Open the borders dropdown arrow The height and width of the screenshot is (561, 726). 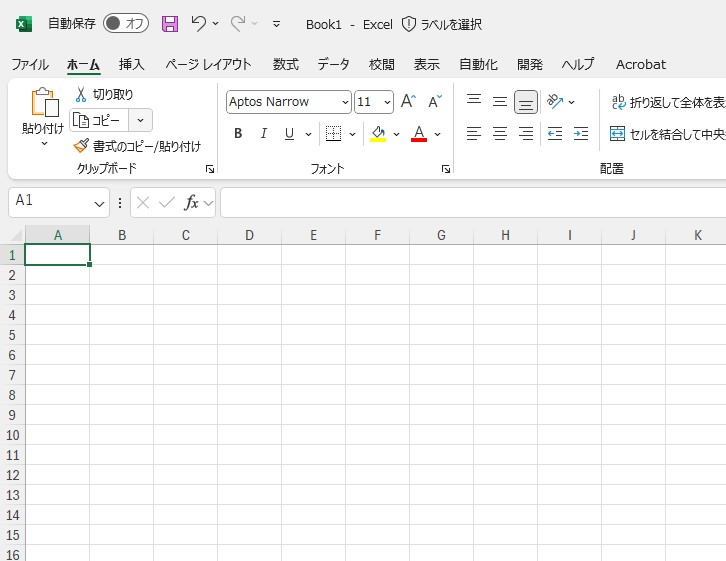tap(352, 134)
